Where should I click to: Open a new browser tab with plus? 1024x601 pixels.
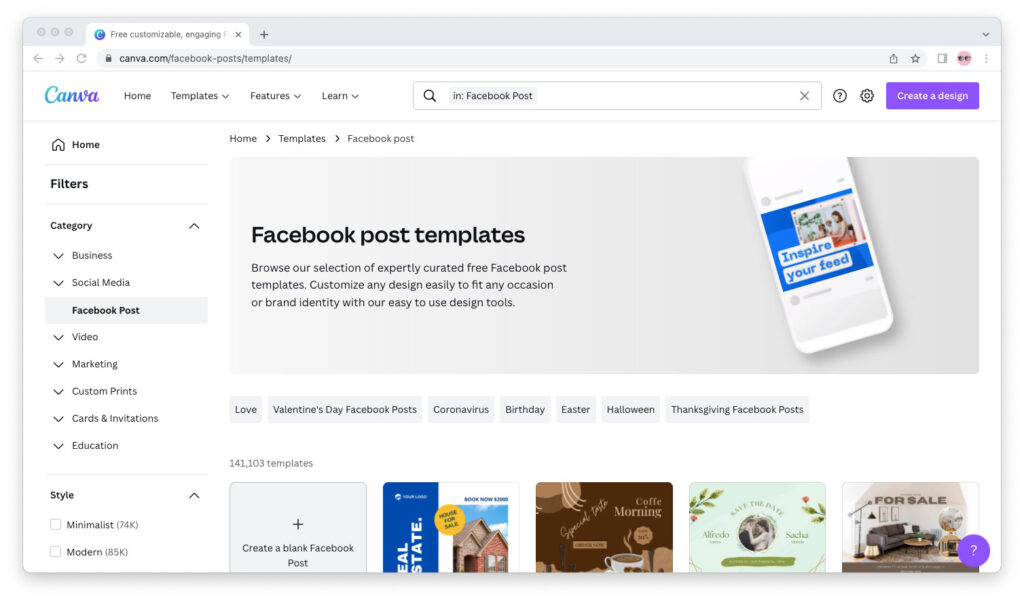pyautogui.click(x=264, y=35)
